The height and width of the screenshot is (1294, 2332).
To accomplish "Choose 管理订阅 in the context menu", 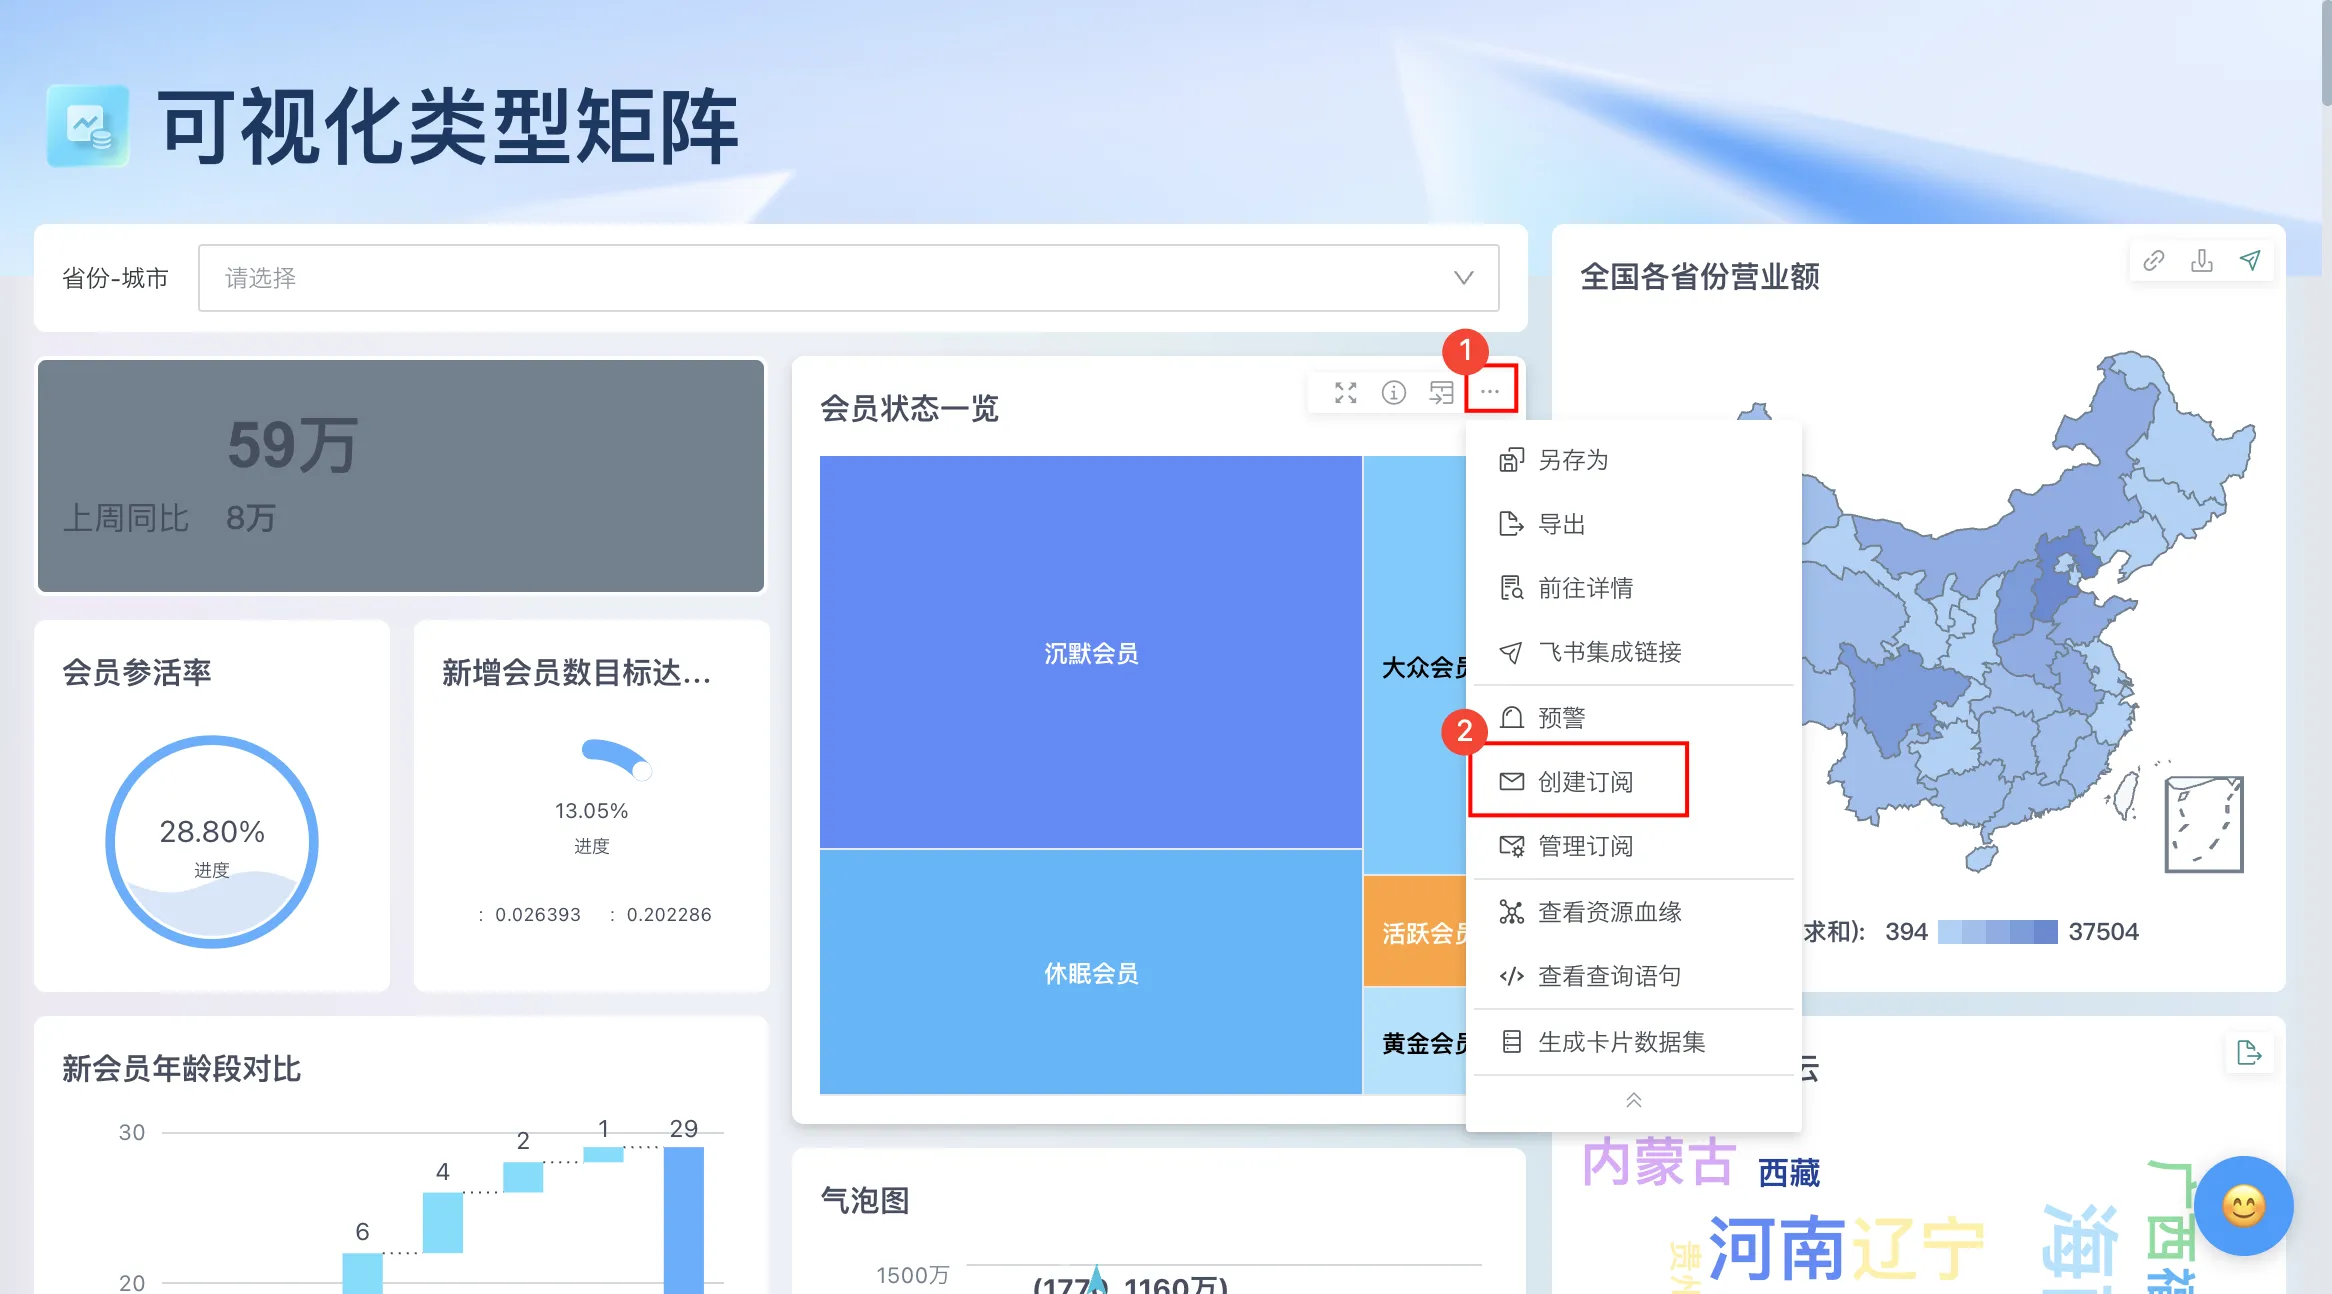I will (x=1585, y=846).
